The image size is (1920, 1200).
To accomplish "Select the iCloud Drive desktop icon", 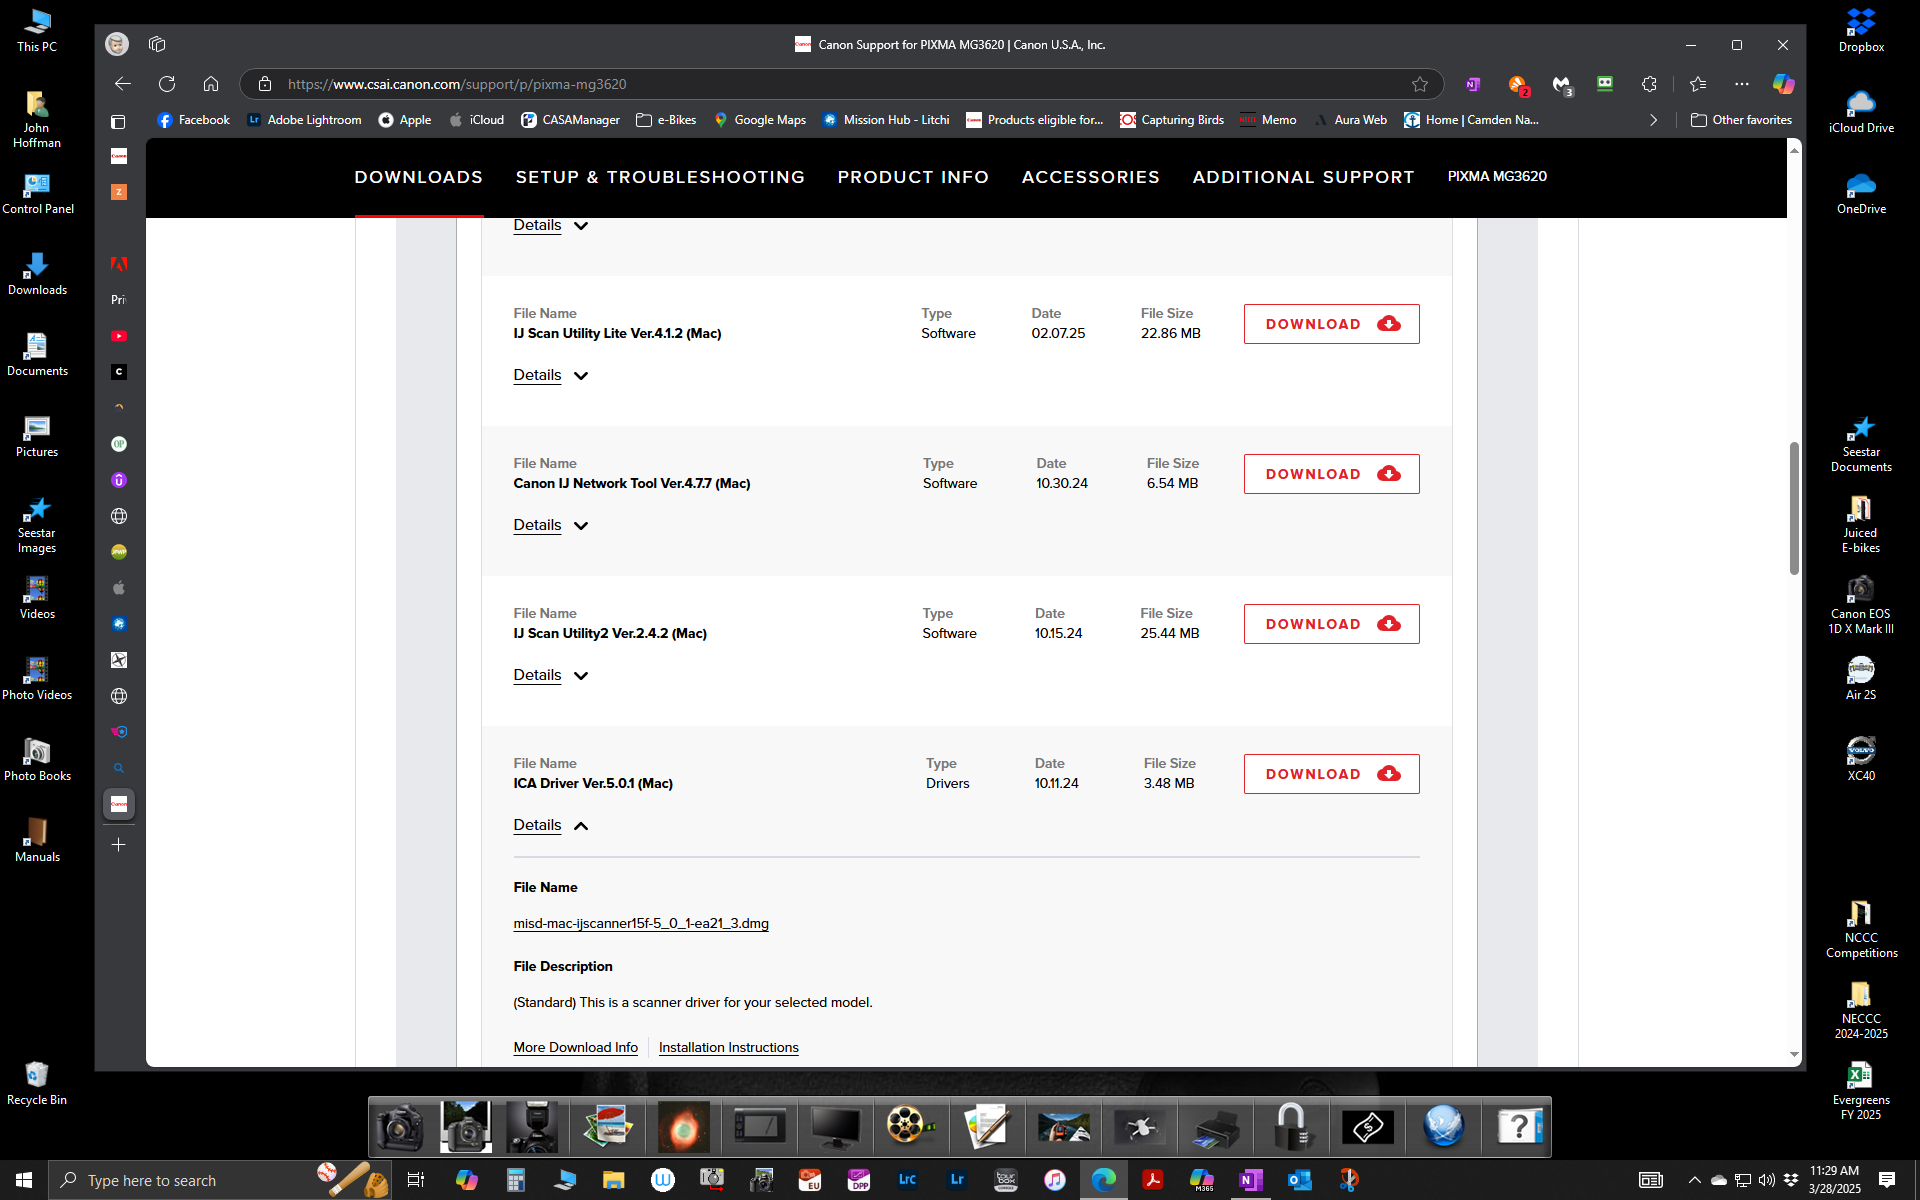I will (1861, 111).
